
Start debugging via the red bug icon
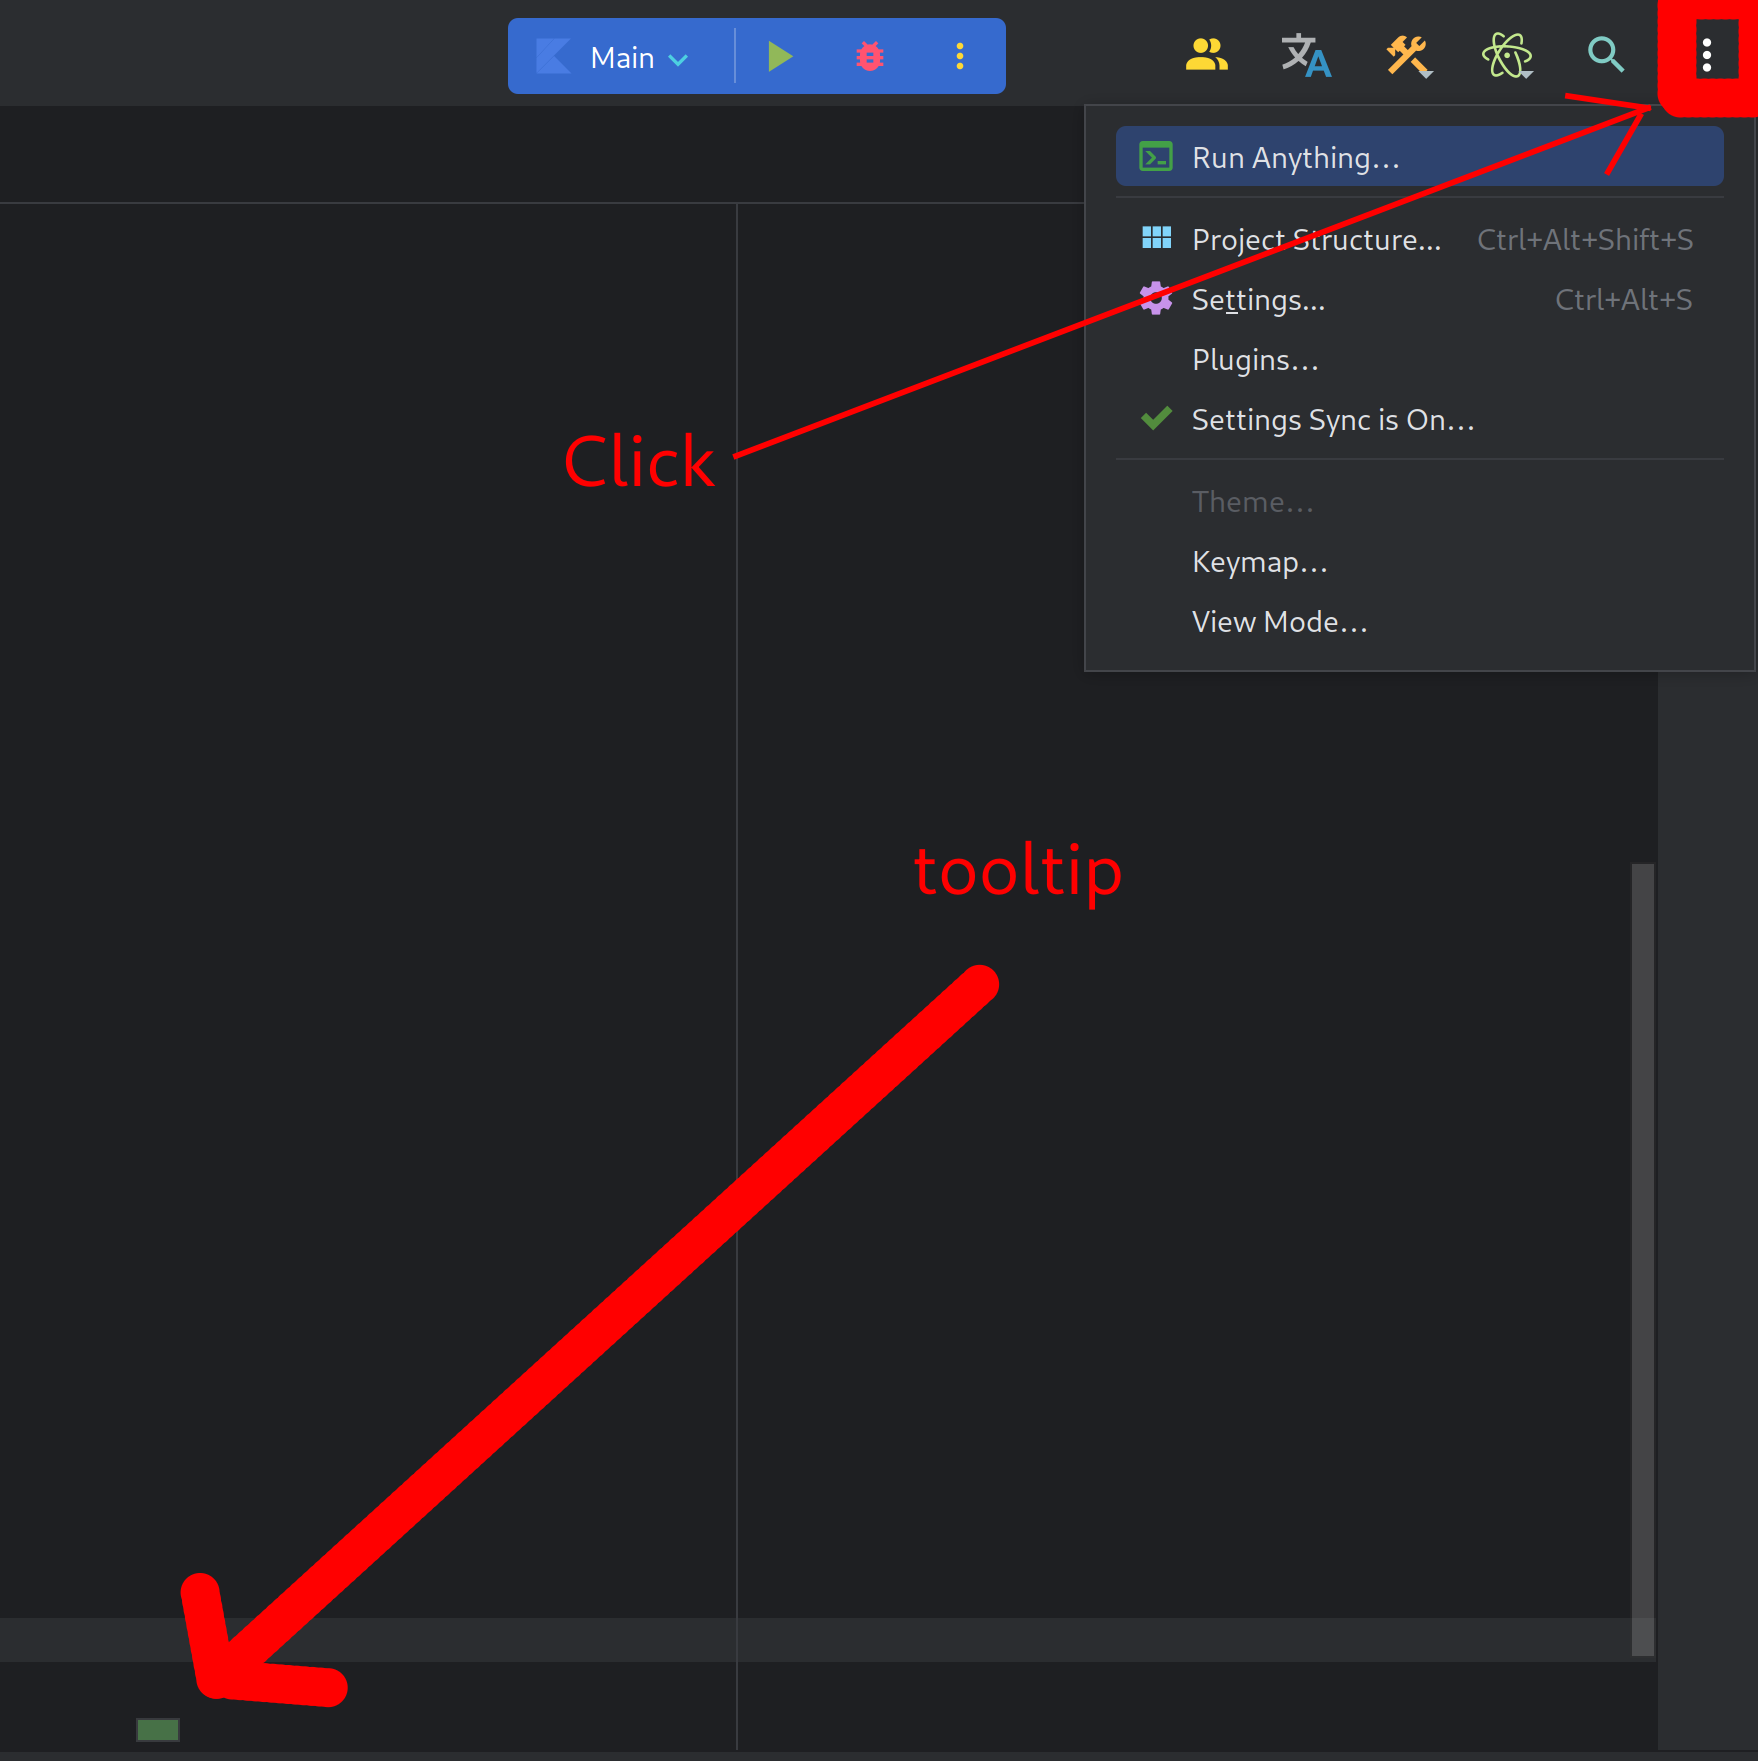tap(869, 56)
